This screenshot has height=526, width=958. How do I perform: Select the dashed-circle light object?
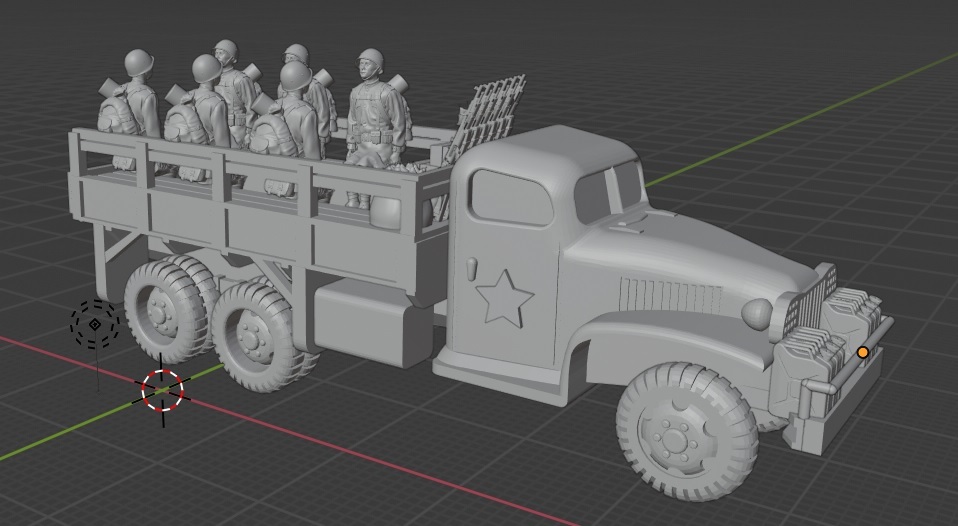click(95, 324)
